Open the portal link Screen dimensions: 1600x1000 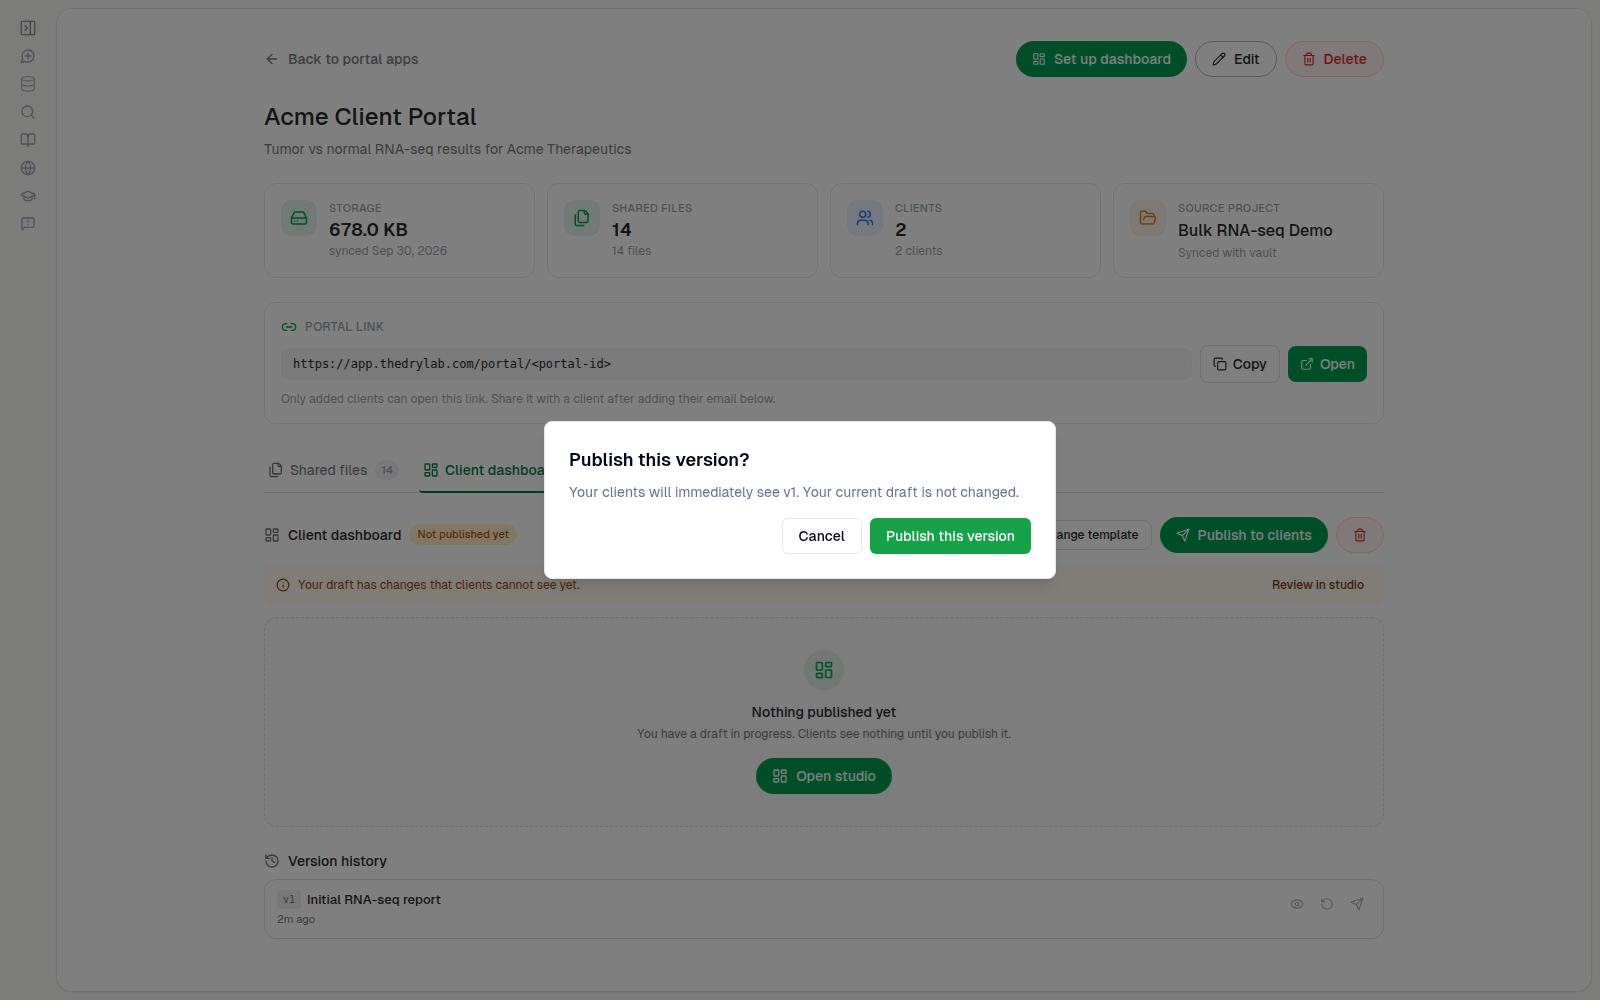(x=1327, y=364)
